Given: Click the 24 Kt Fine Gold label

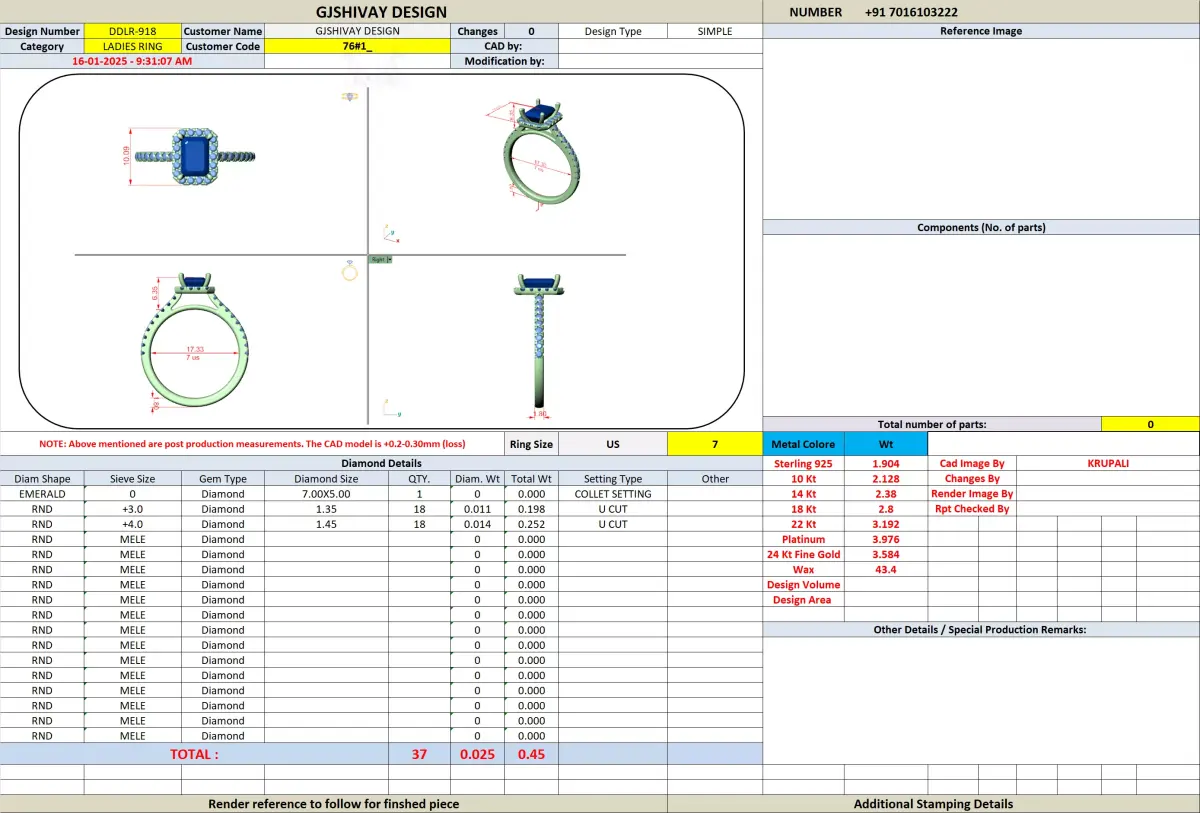Looking at the screenshot, I should pyautogui.click(x=804, y=554).
